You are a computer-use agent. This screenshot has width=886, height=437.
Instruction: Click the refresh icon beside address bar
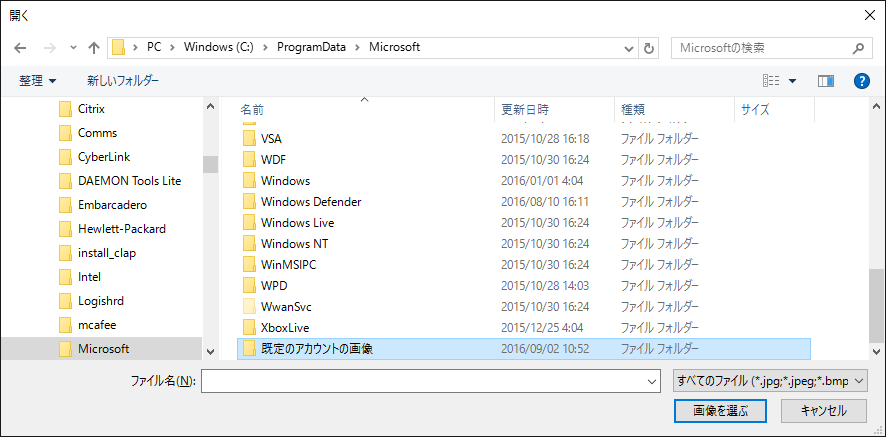(x=650, y=47)
